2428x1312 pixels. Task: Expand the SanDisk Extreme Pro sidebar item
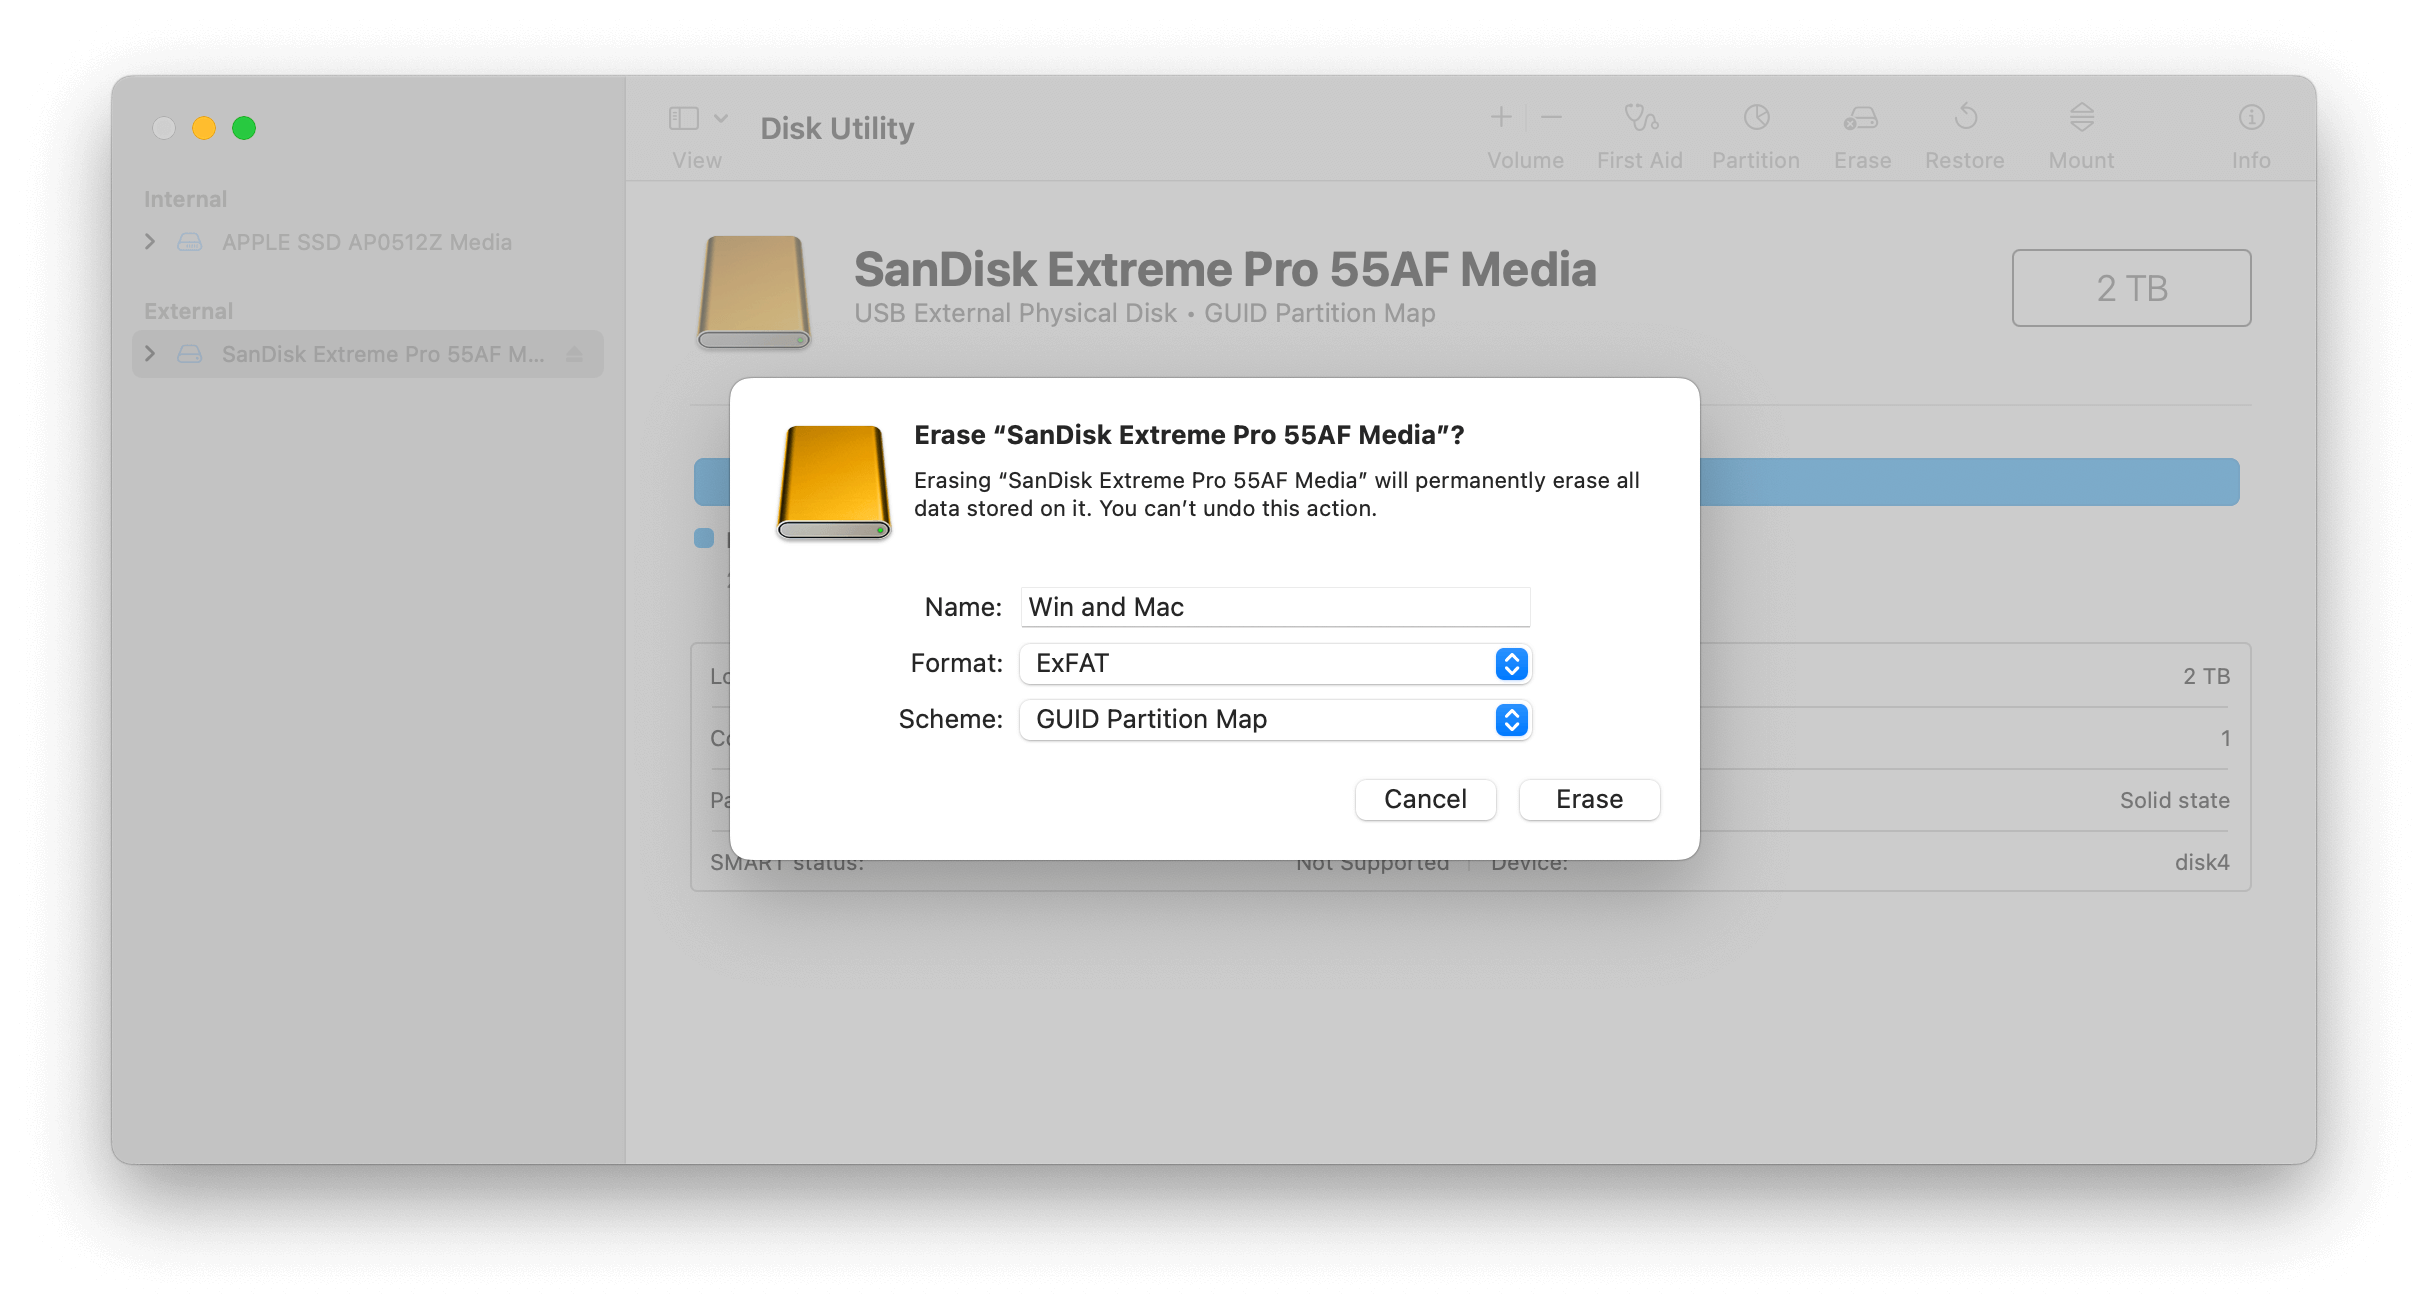pyautogui.click(x=150, y=354)
